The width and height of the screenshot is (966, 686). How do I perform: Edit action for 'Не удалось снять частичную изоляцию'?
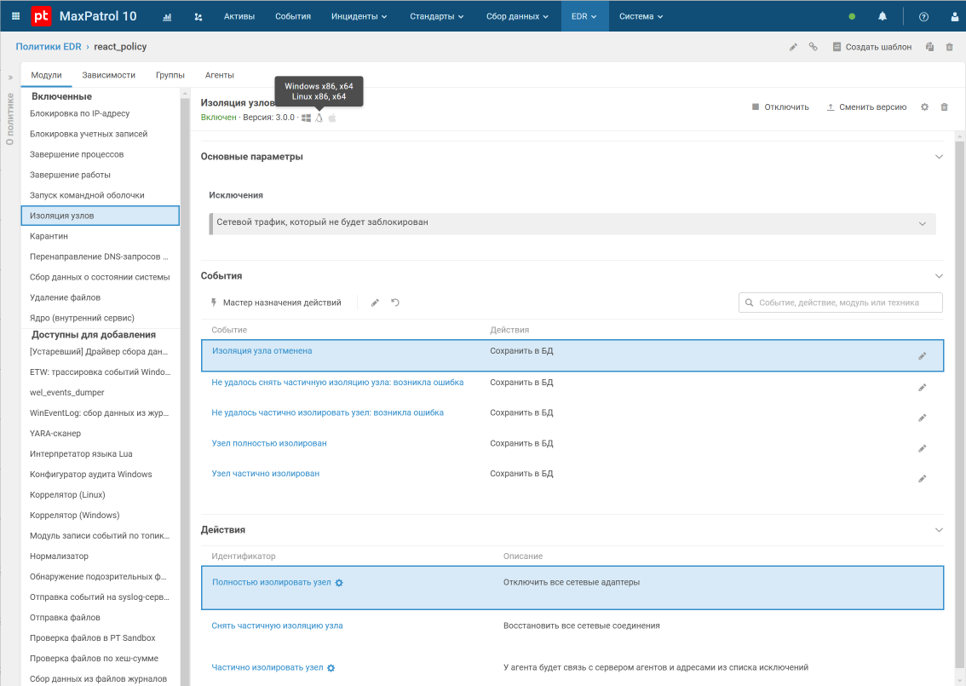[x=922, y=387]
